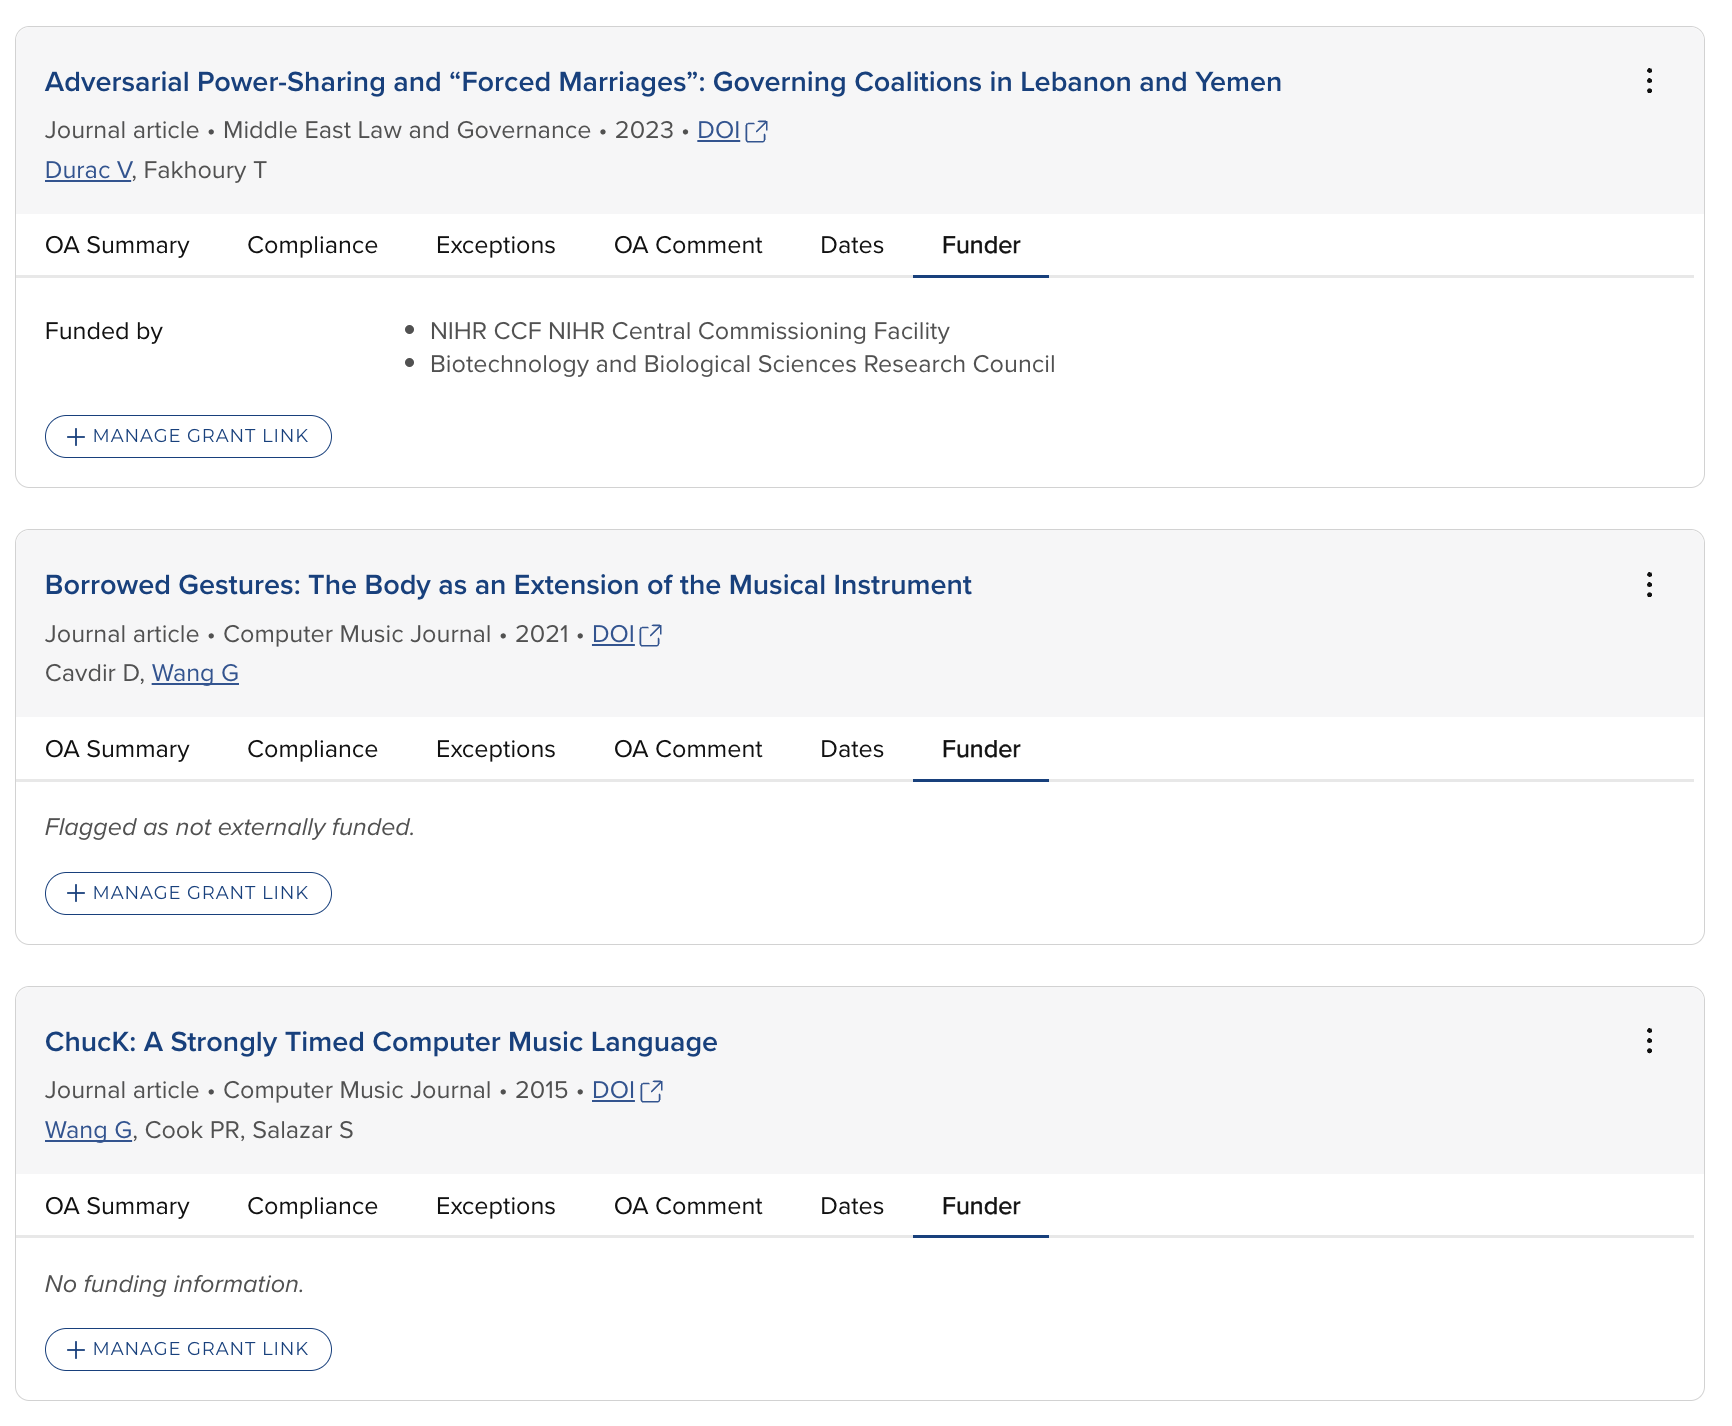Screen dimensions: 1732x1426
Task: View Wang G profile in Borrowed Gestures
Action: point(195,673)
